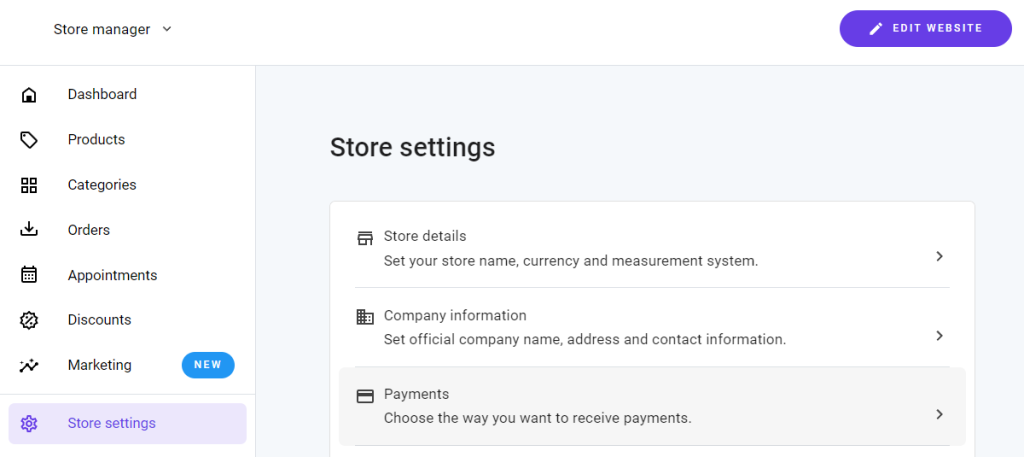
Task: Click the Products tag icon
Action: click(x=29, y=140)
